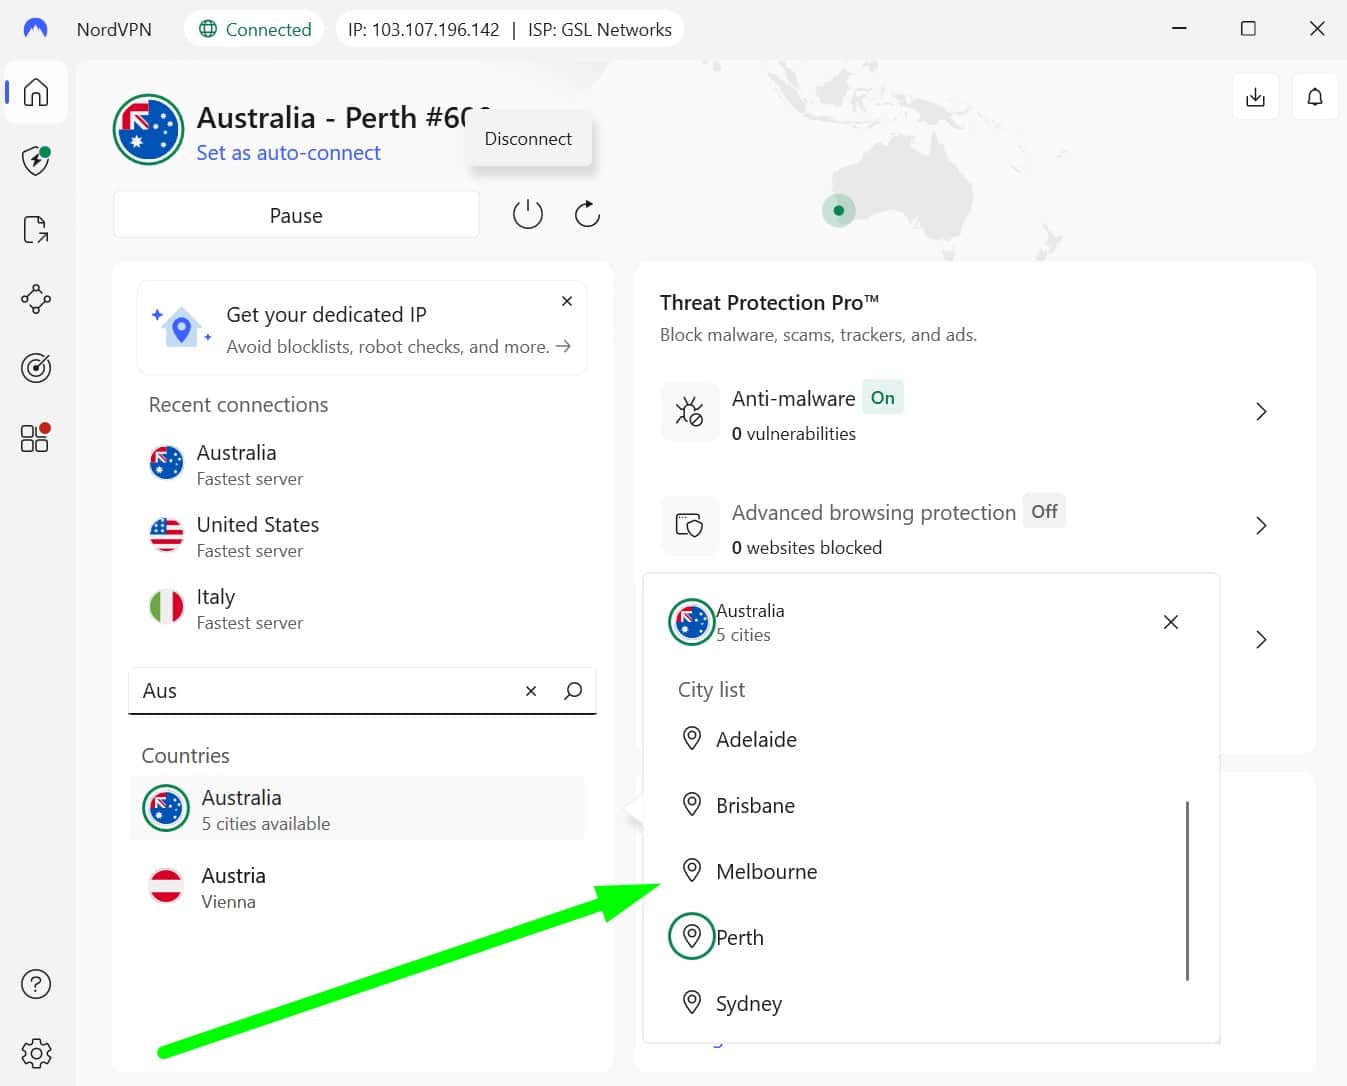Click the Anti-malware bug icon
Image resolution: width=1347 pixels, height=1086 pixels.
(x=689, y=411)
